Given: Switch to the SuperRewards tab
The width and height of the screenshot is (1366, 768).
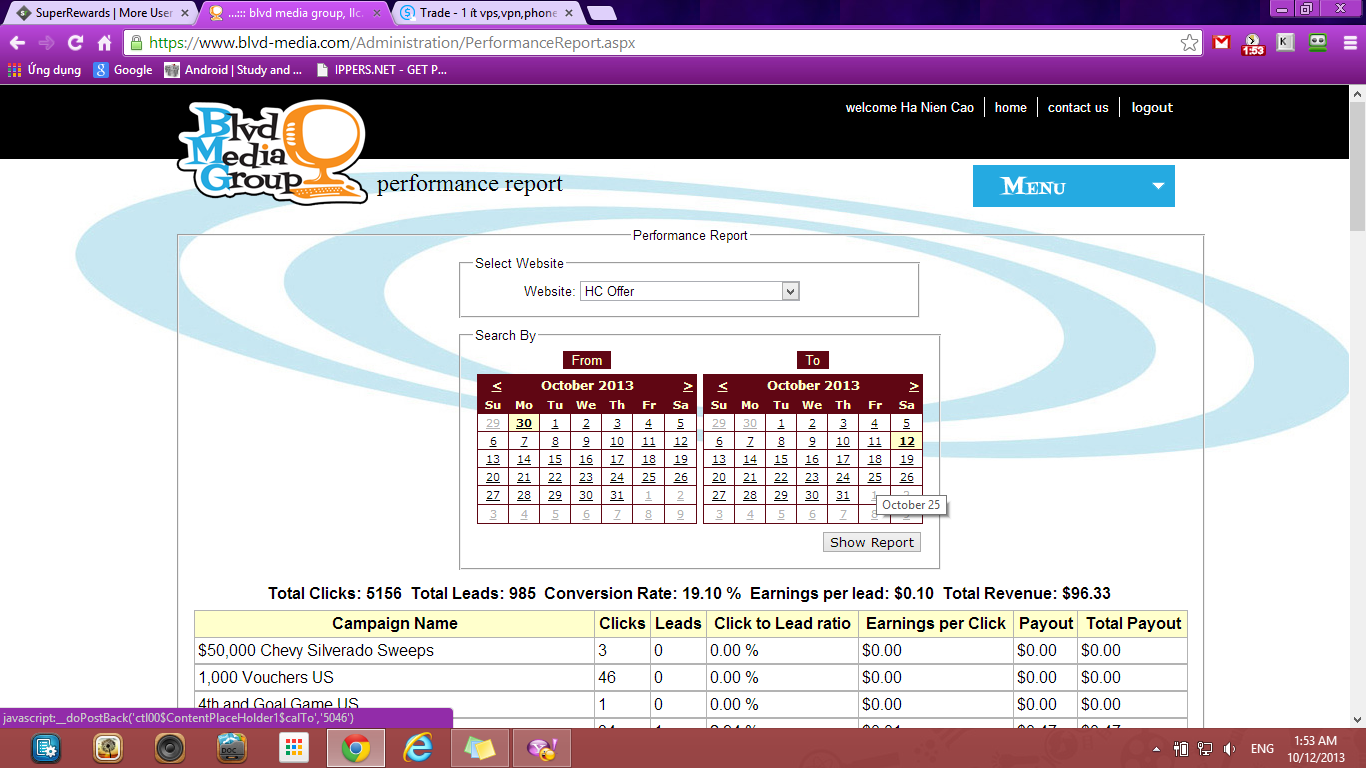Looking at the screenshot, I should 103,13.
